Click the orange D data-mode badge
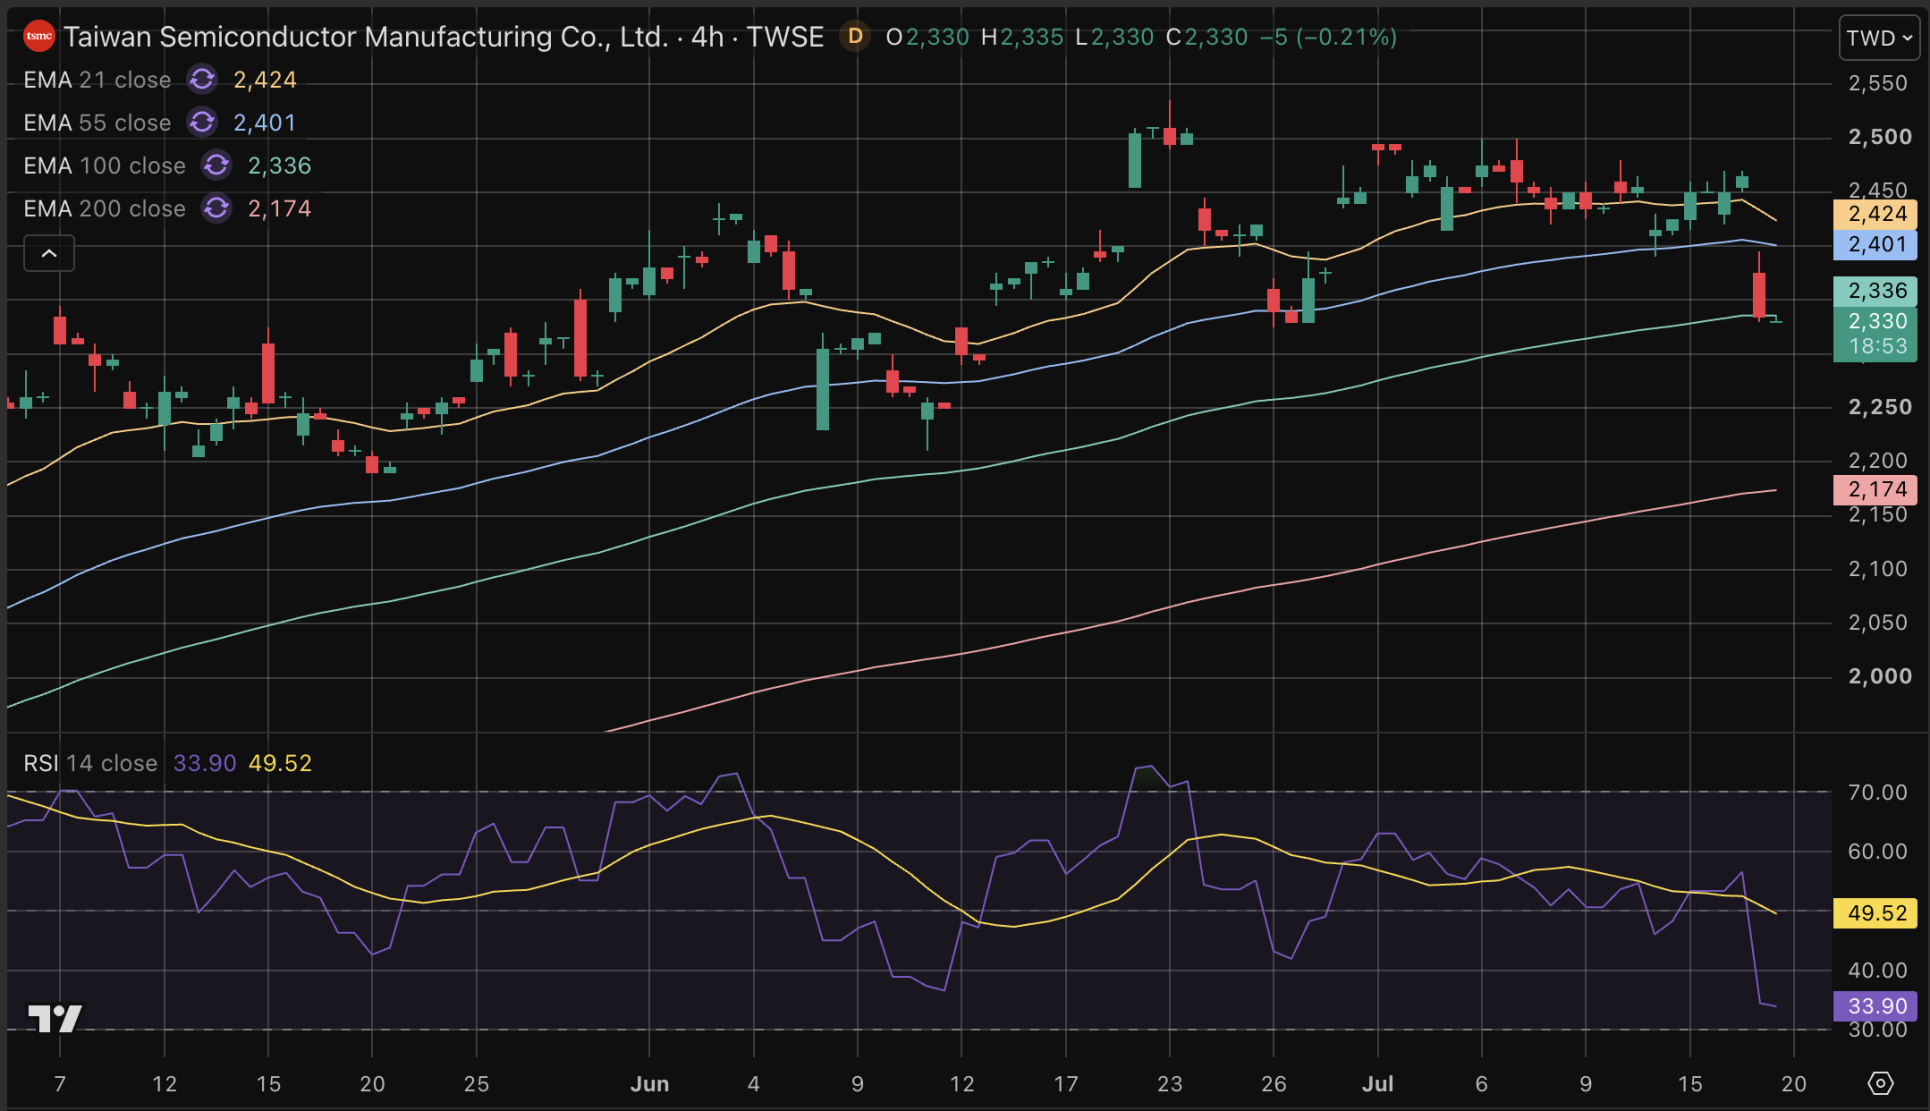Image resolution: width=1930 pixels, height=1111 pixels. [855, 37]
